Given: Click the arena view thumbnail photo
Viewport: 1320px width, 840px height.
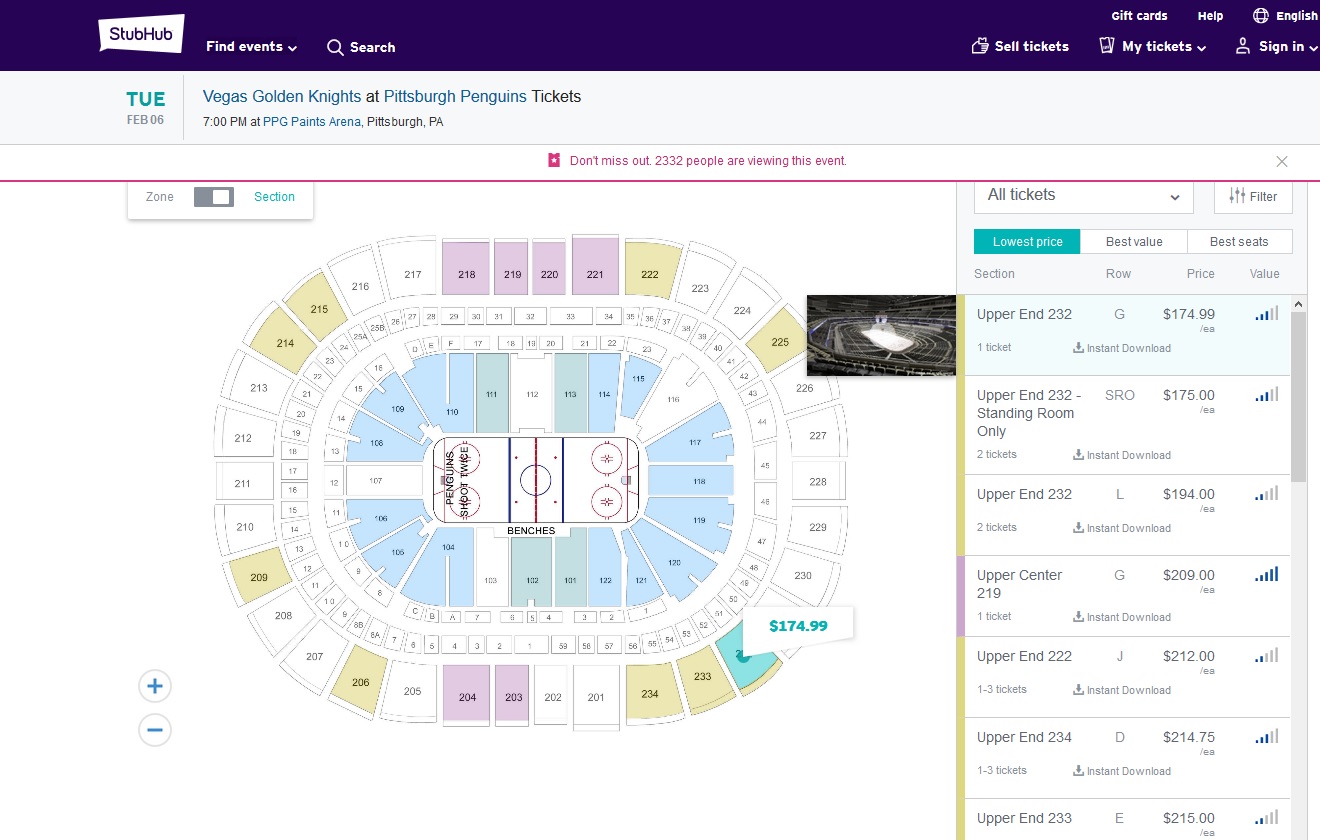Looking at the screenshot, I should pos(881,335).
